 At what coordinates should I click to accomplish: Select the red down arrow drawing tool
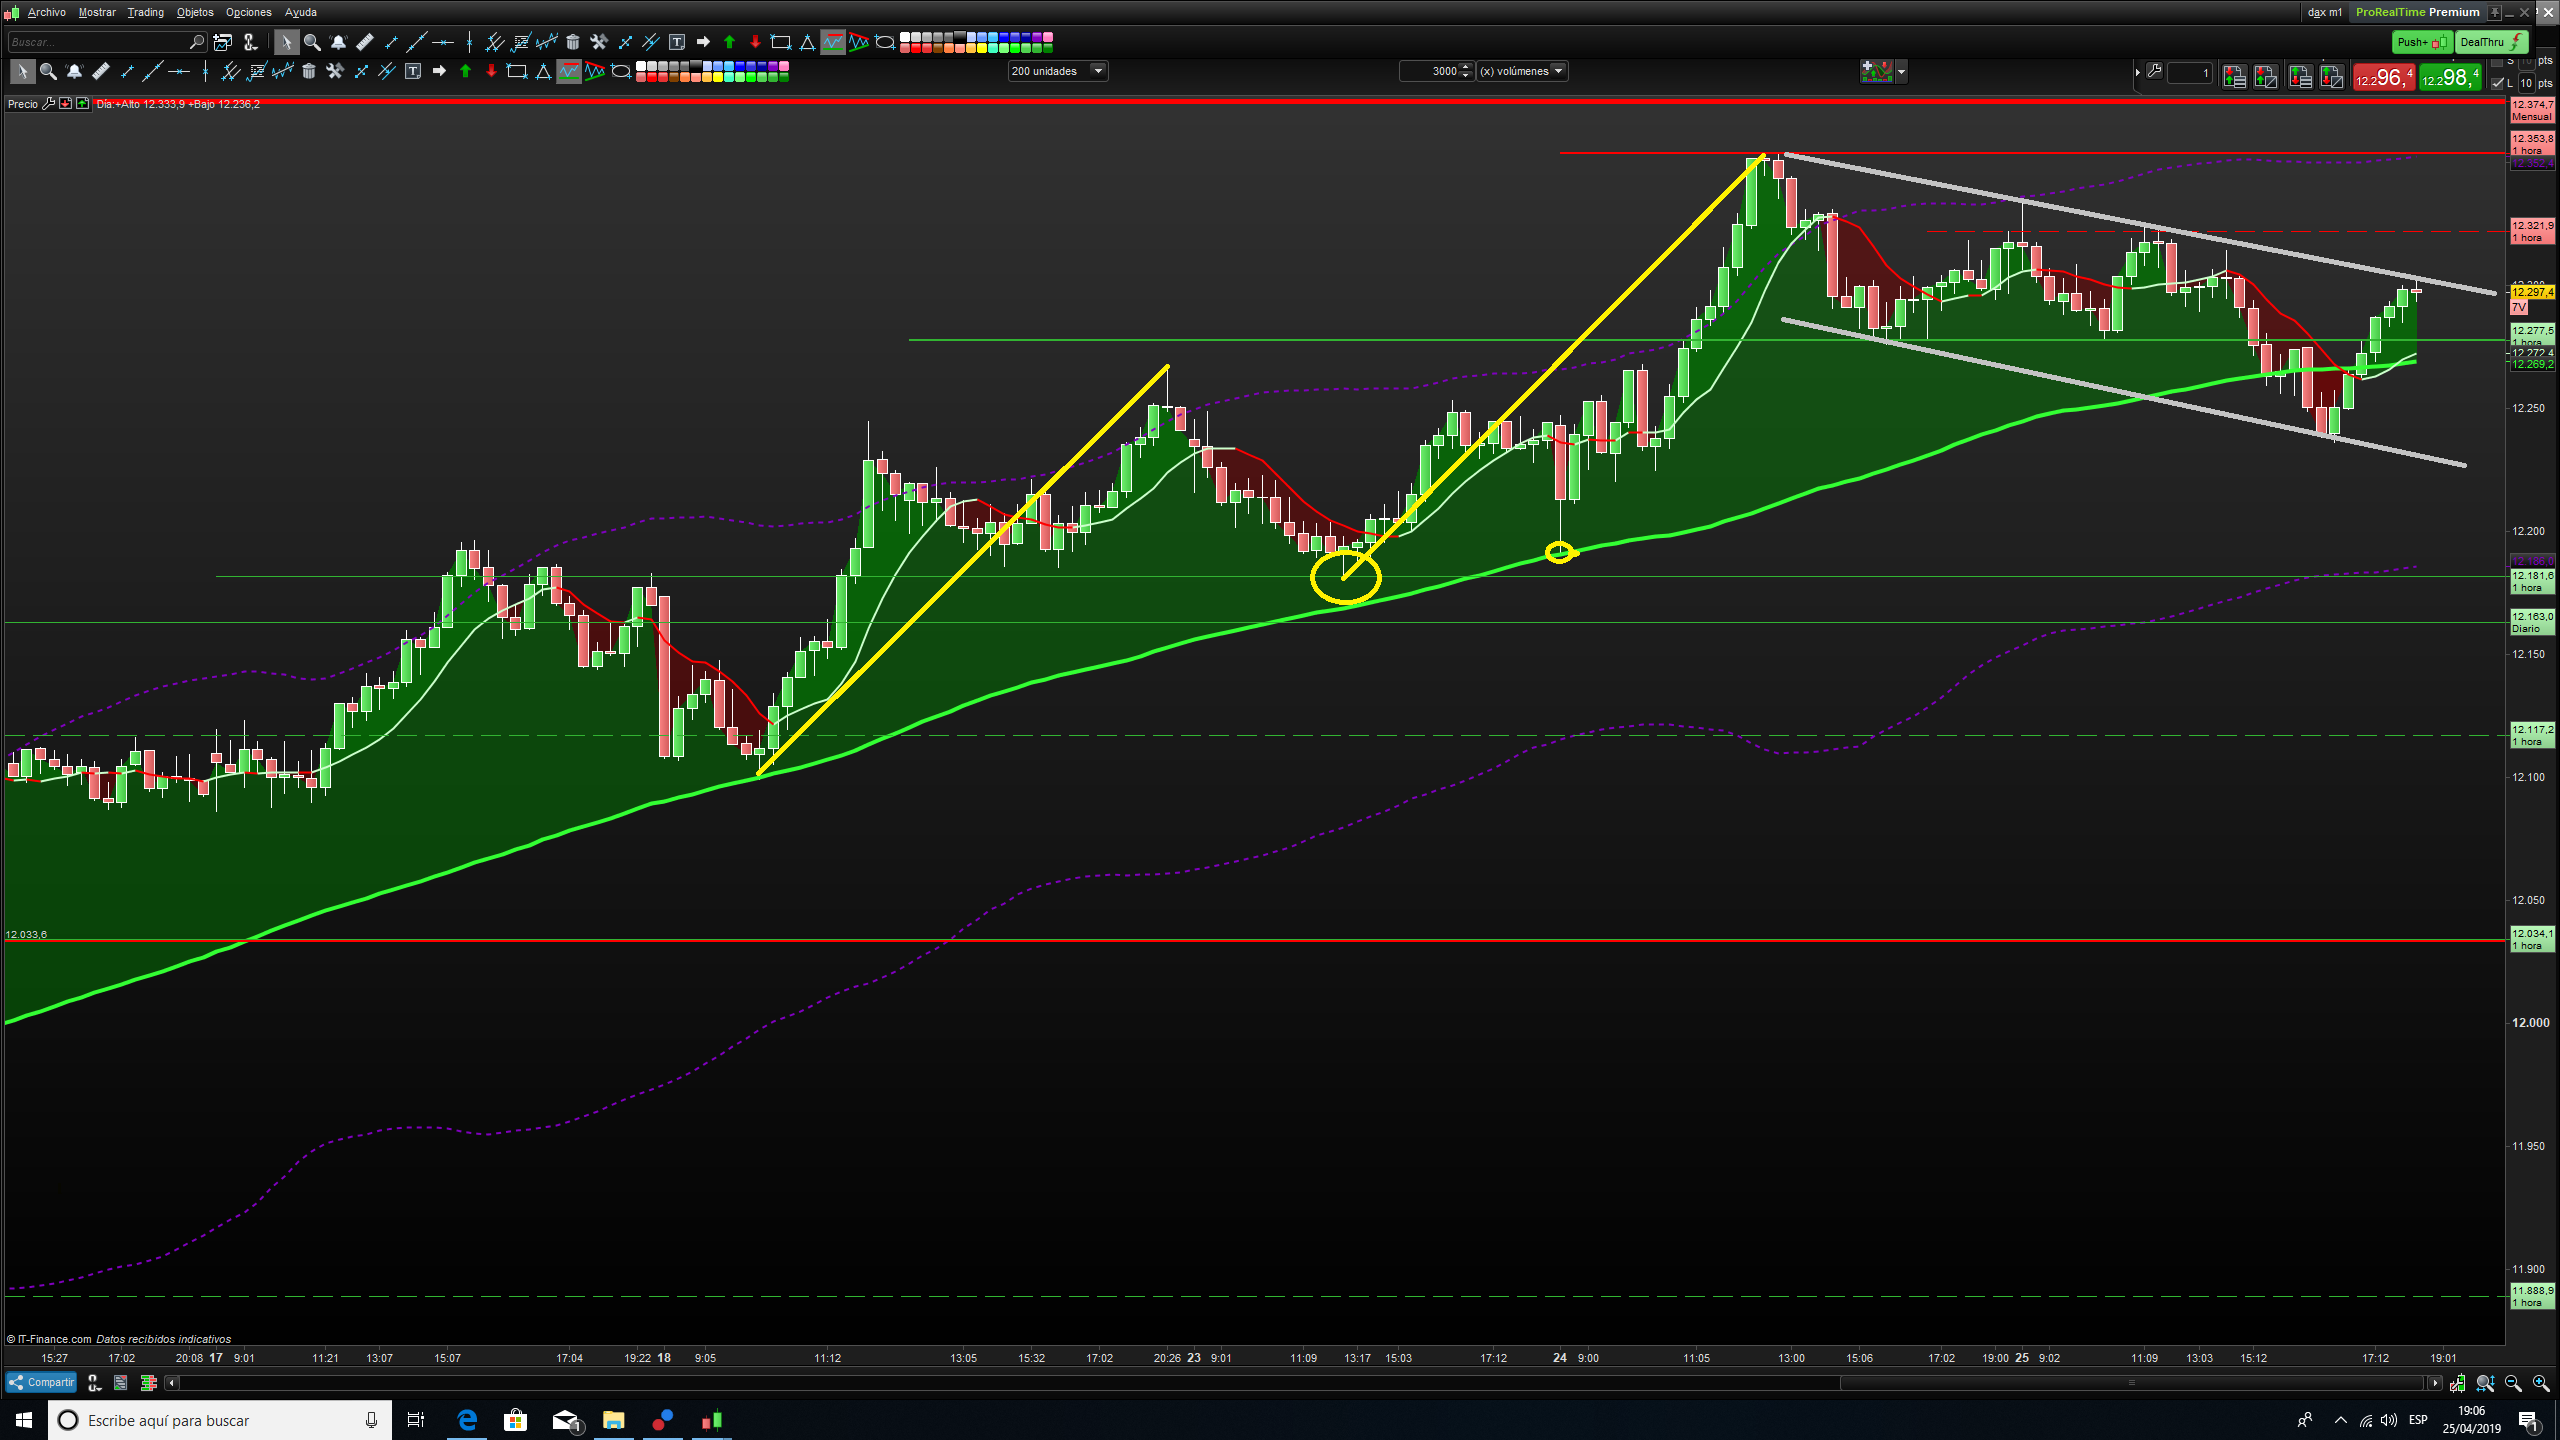tap(755, 42)
